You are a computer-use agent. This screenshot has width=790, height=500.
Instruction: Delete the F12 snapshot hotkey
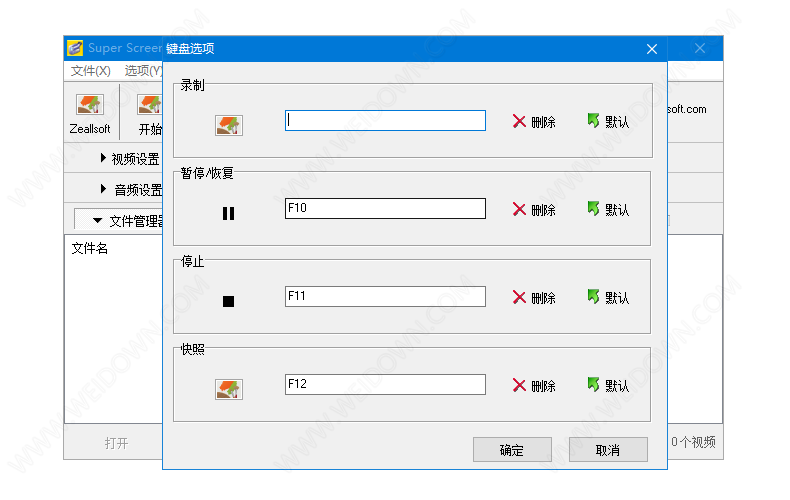click(534, 385)
